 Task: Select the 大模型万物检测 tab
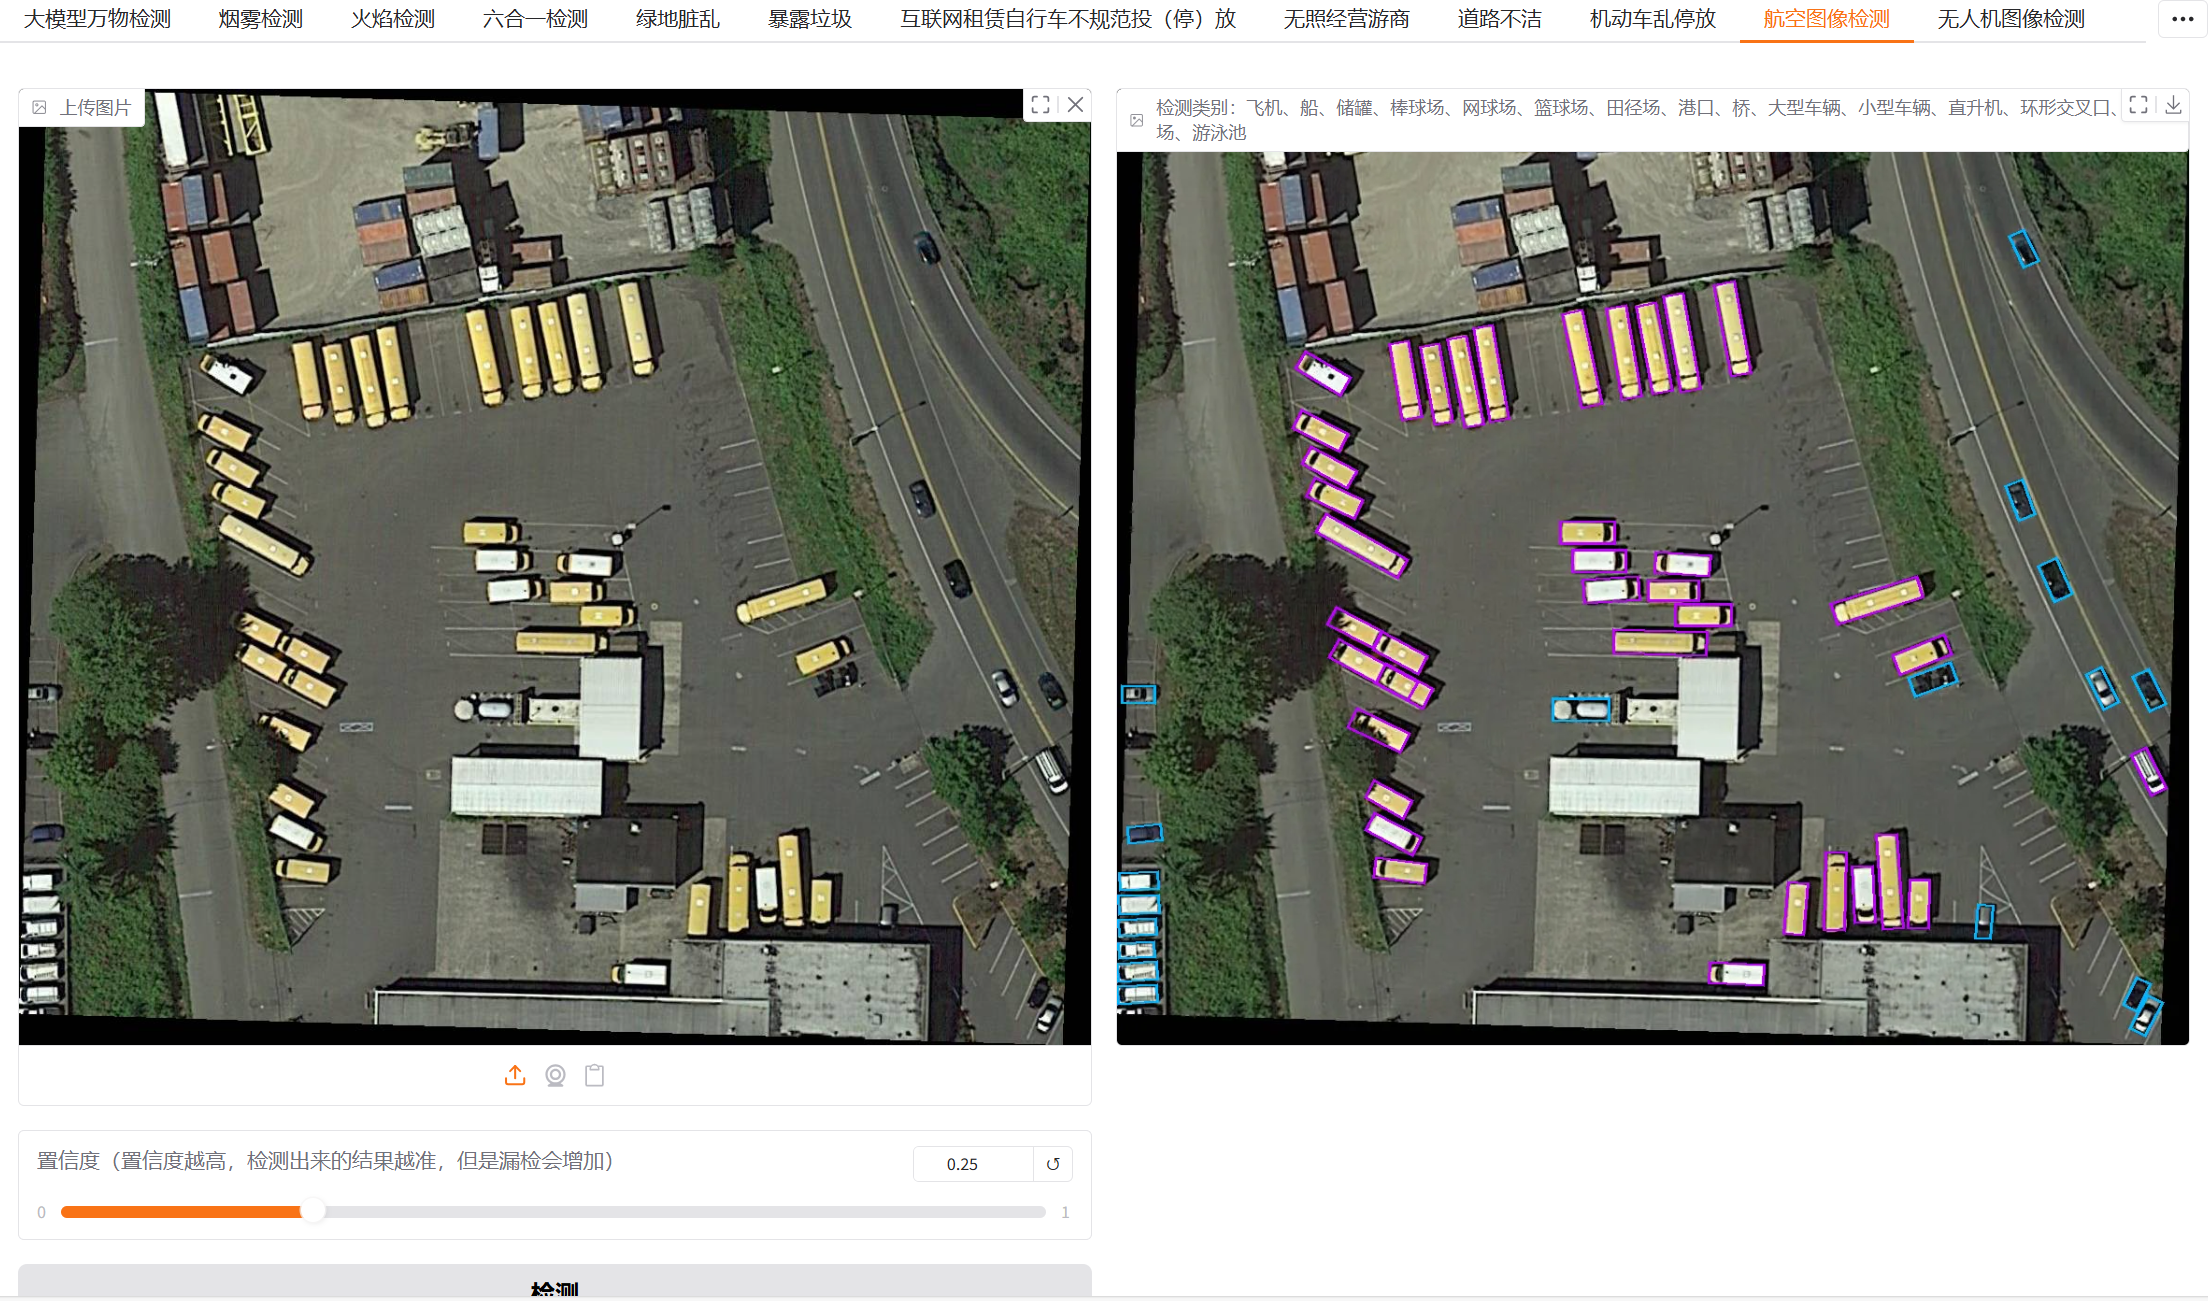click(97, 19)
